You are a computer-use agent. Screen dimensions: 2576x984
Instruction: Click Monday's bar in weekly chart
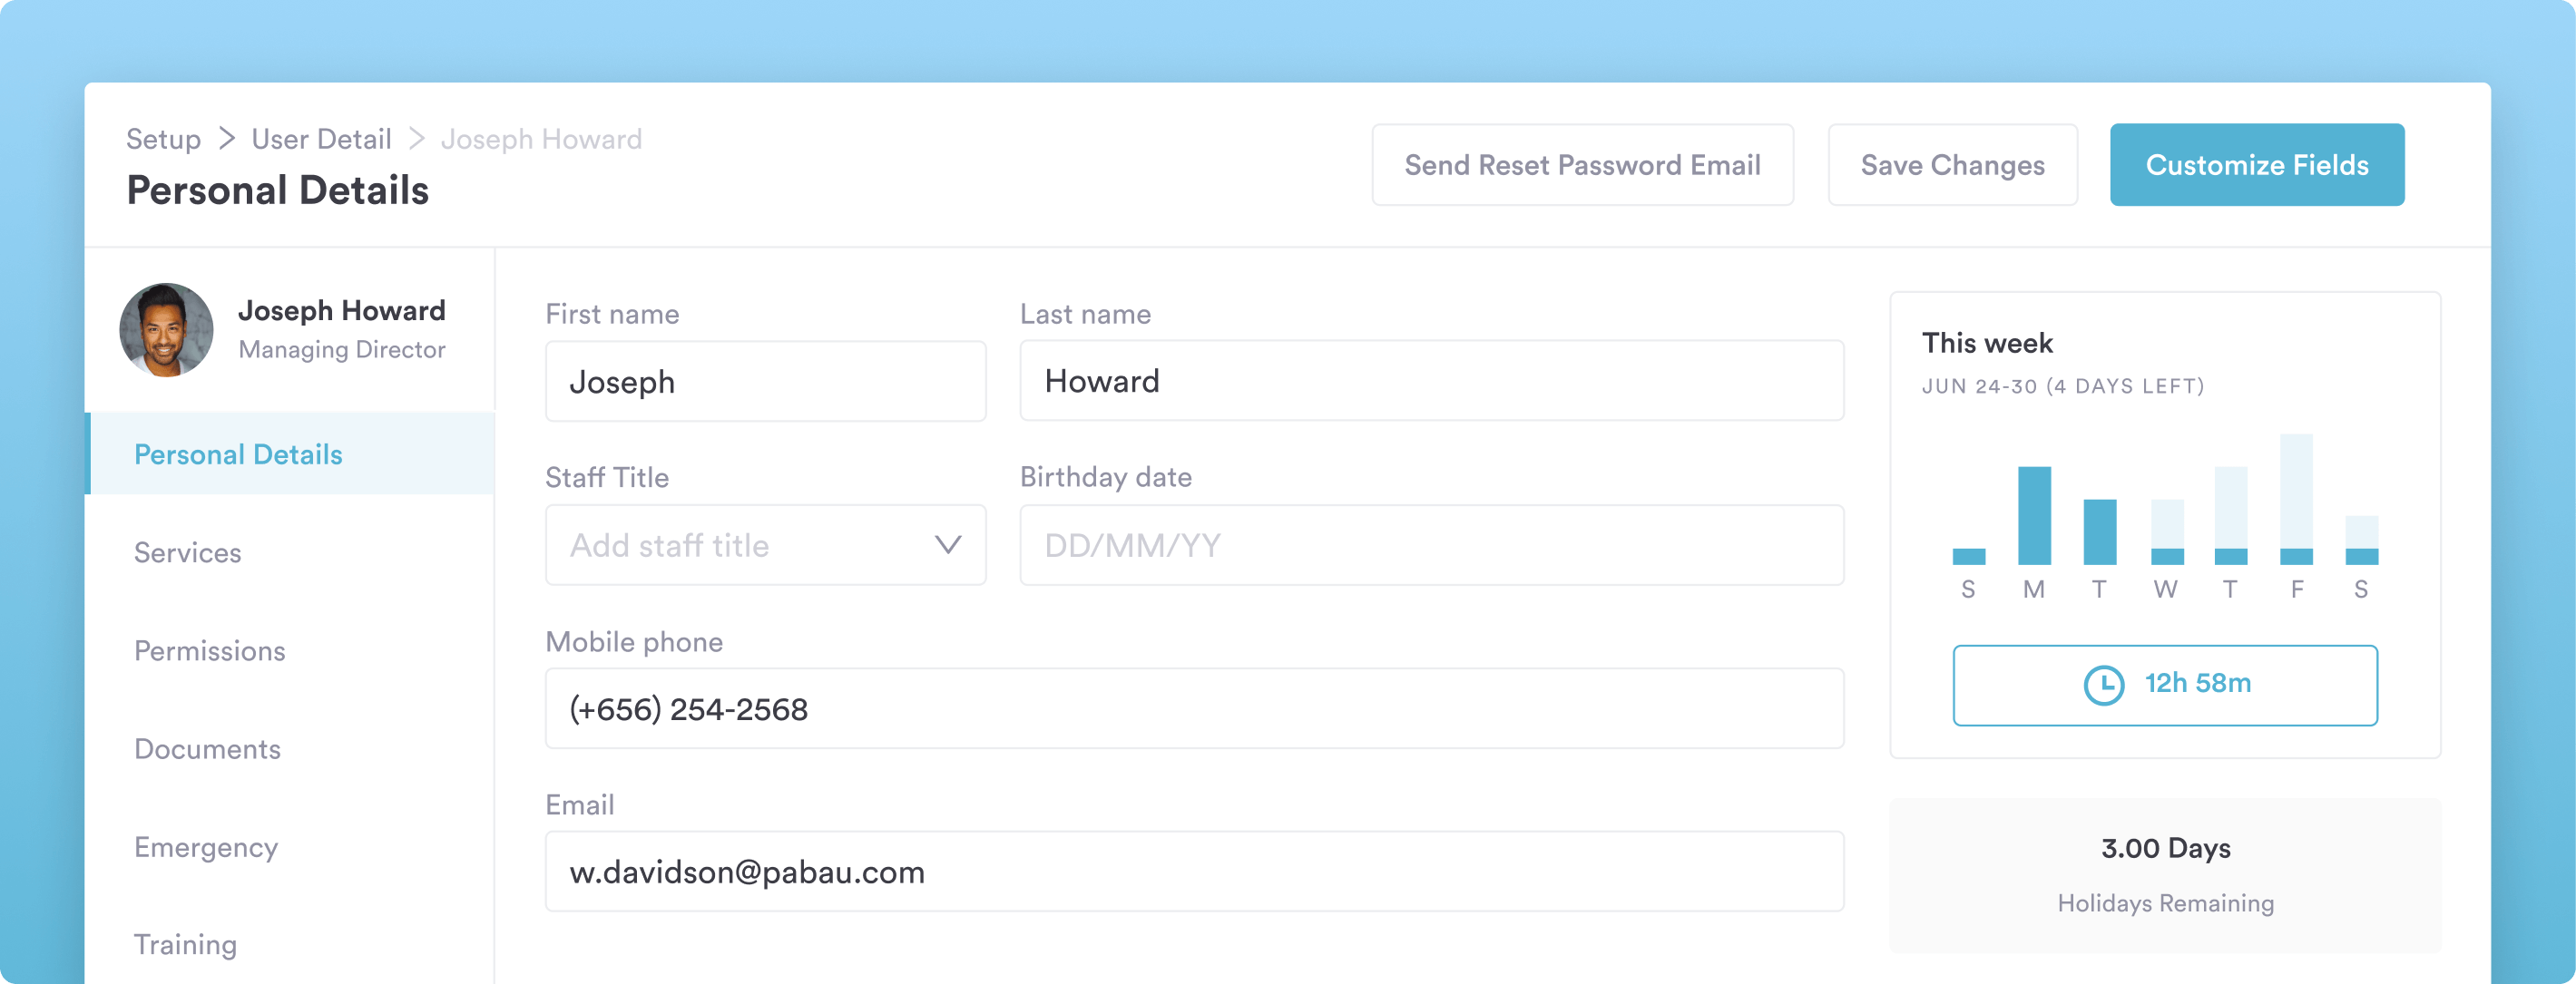(2034, 516)
